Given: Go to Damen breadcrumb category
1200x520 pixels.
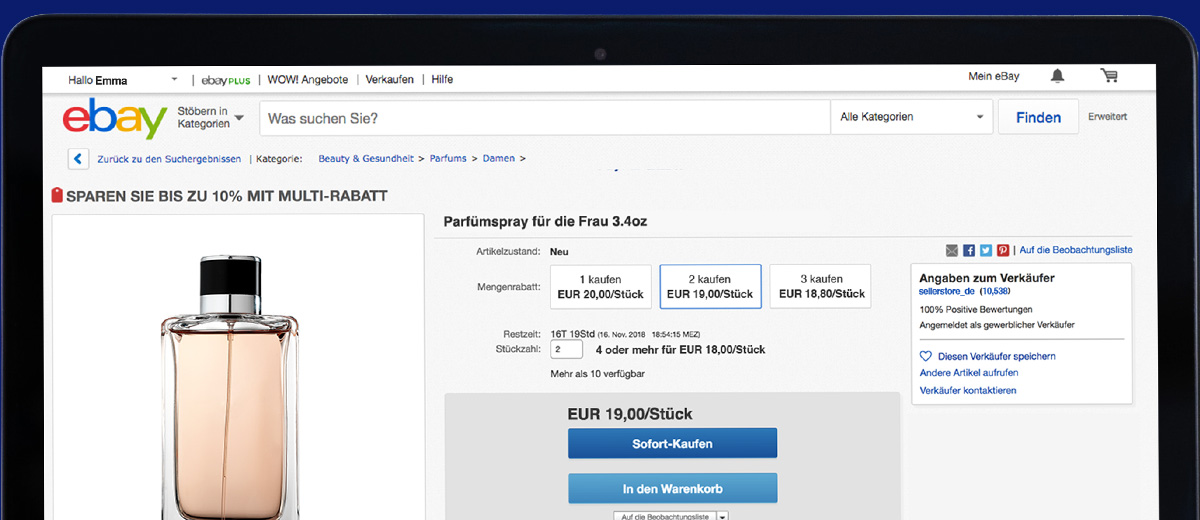Looking at the screenshot, I should pos(499,158).
